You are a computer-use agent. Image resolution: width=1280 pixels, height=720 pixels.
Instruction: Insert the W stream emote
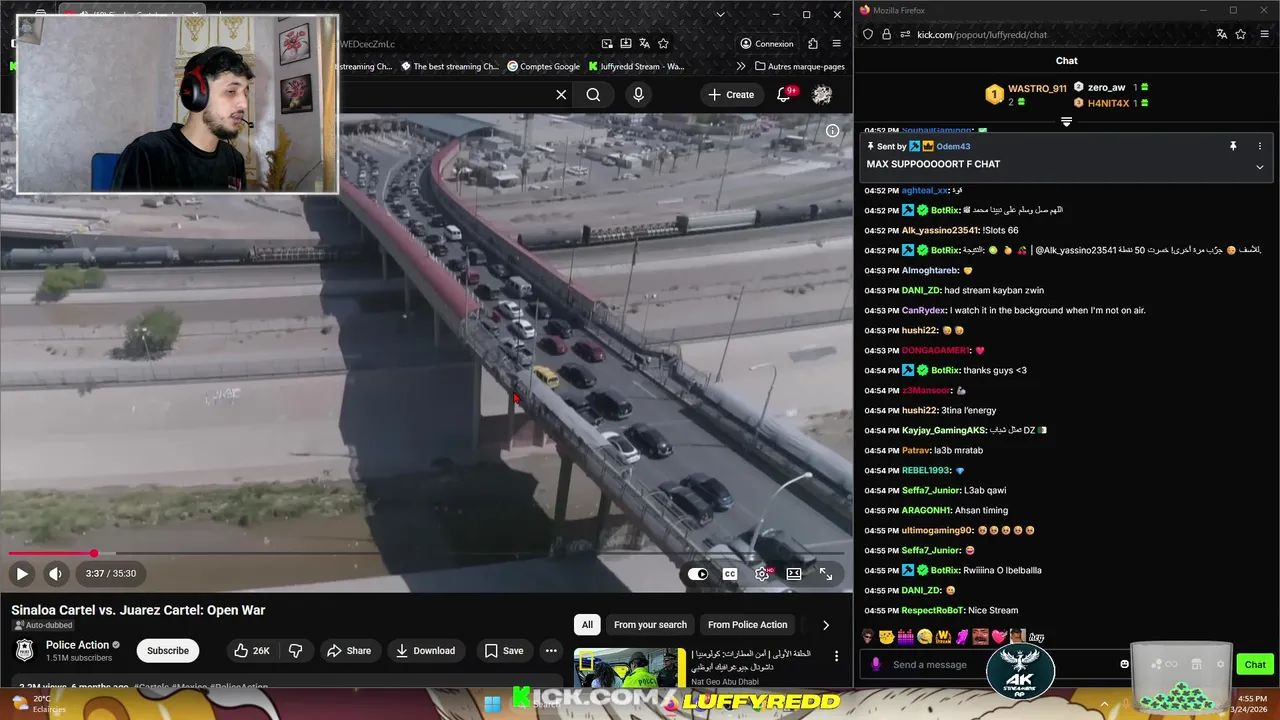943,637
